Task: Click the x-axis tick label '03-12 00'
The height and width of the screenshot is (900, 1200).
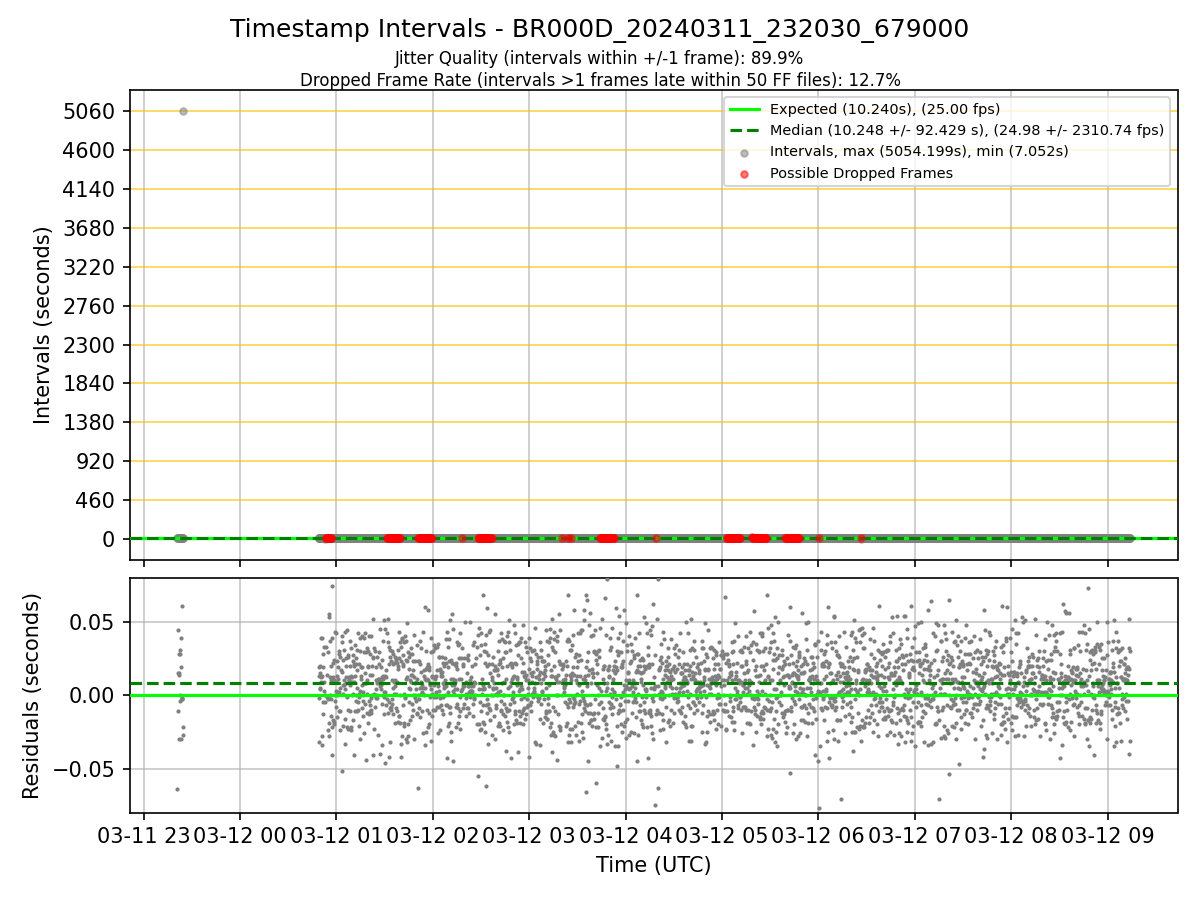Action: [x=240, y=834]
